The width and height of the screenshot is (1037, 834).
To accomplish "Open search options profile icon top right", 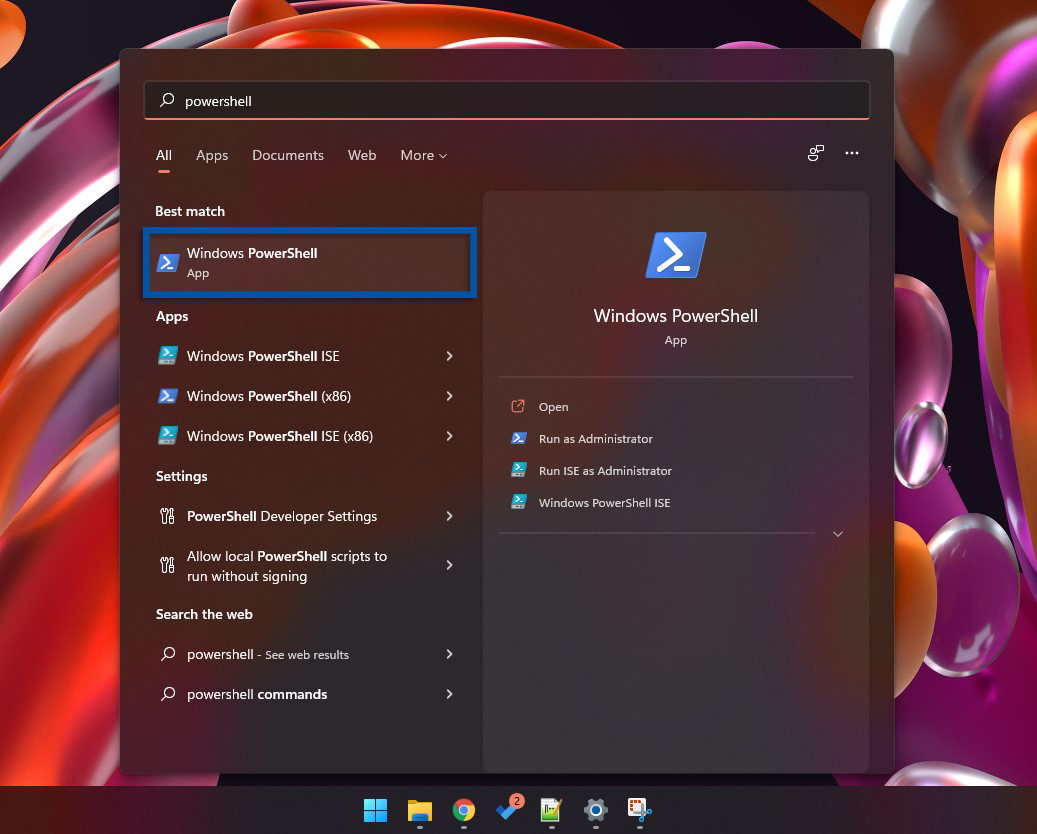I will coord(815,153).
